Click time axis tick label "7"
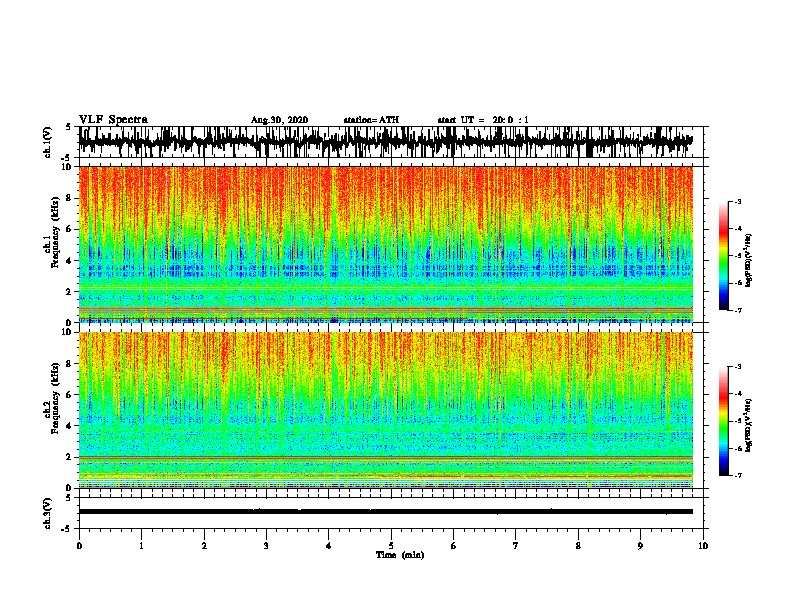This screenshot has height=612, width=792. [516, 546]
